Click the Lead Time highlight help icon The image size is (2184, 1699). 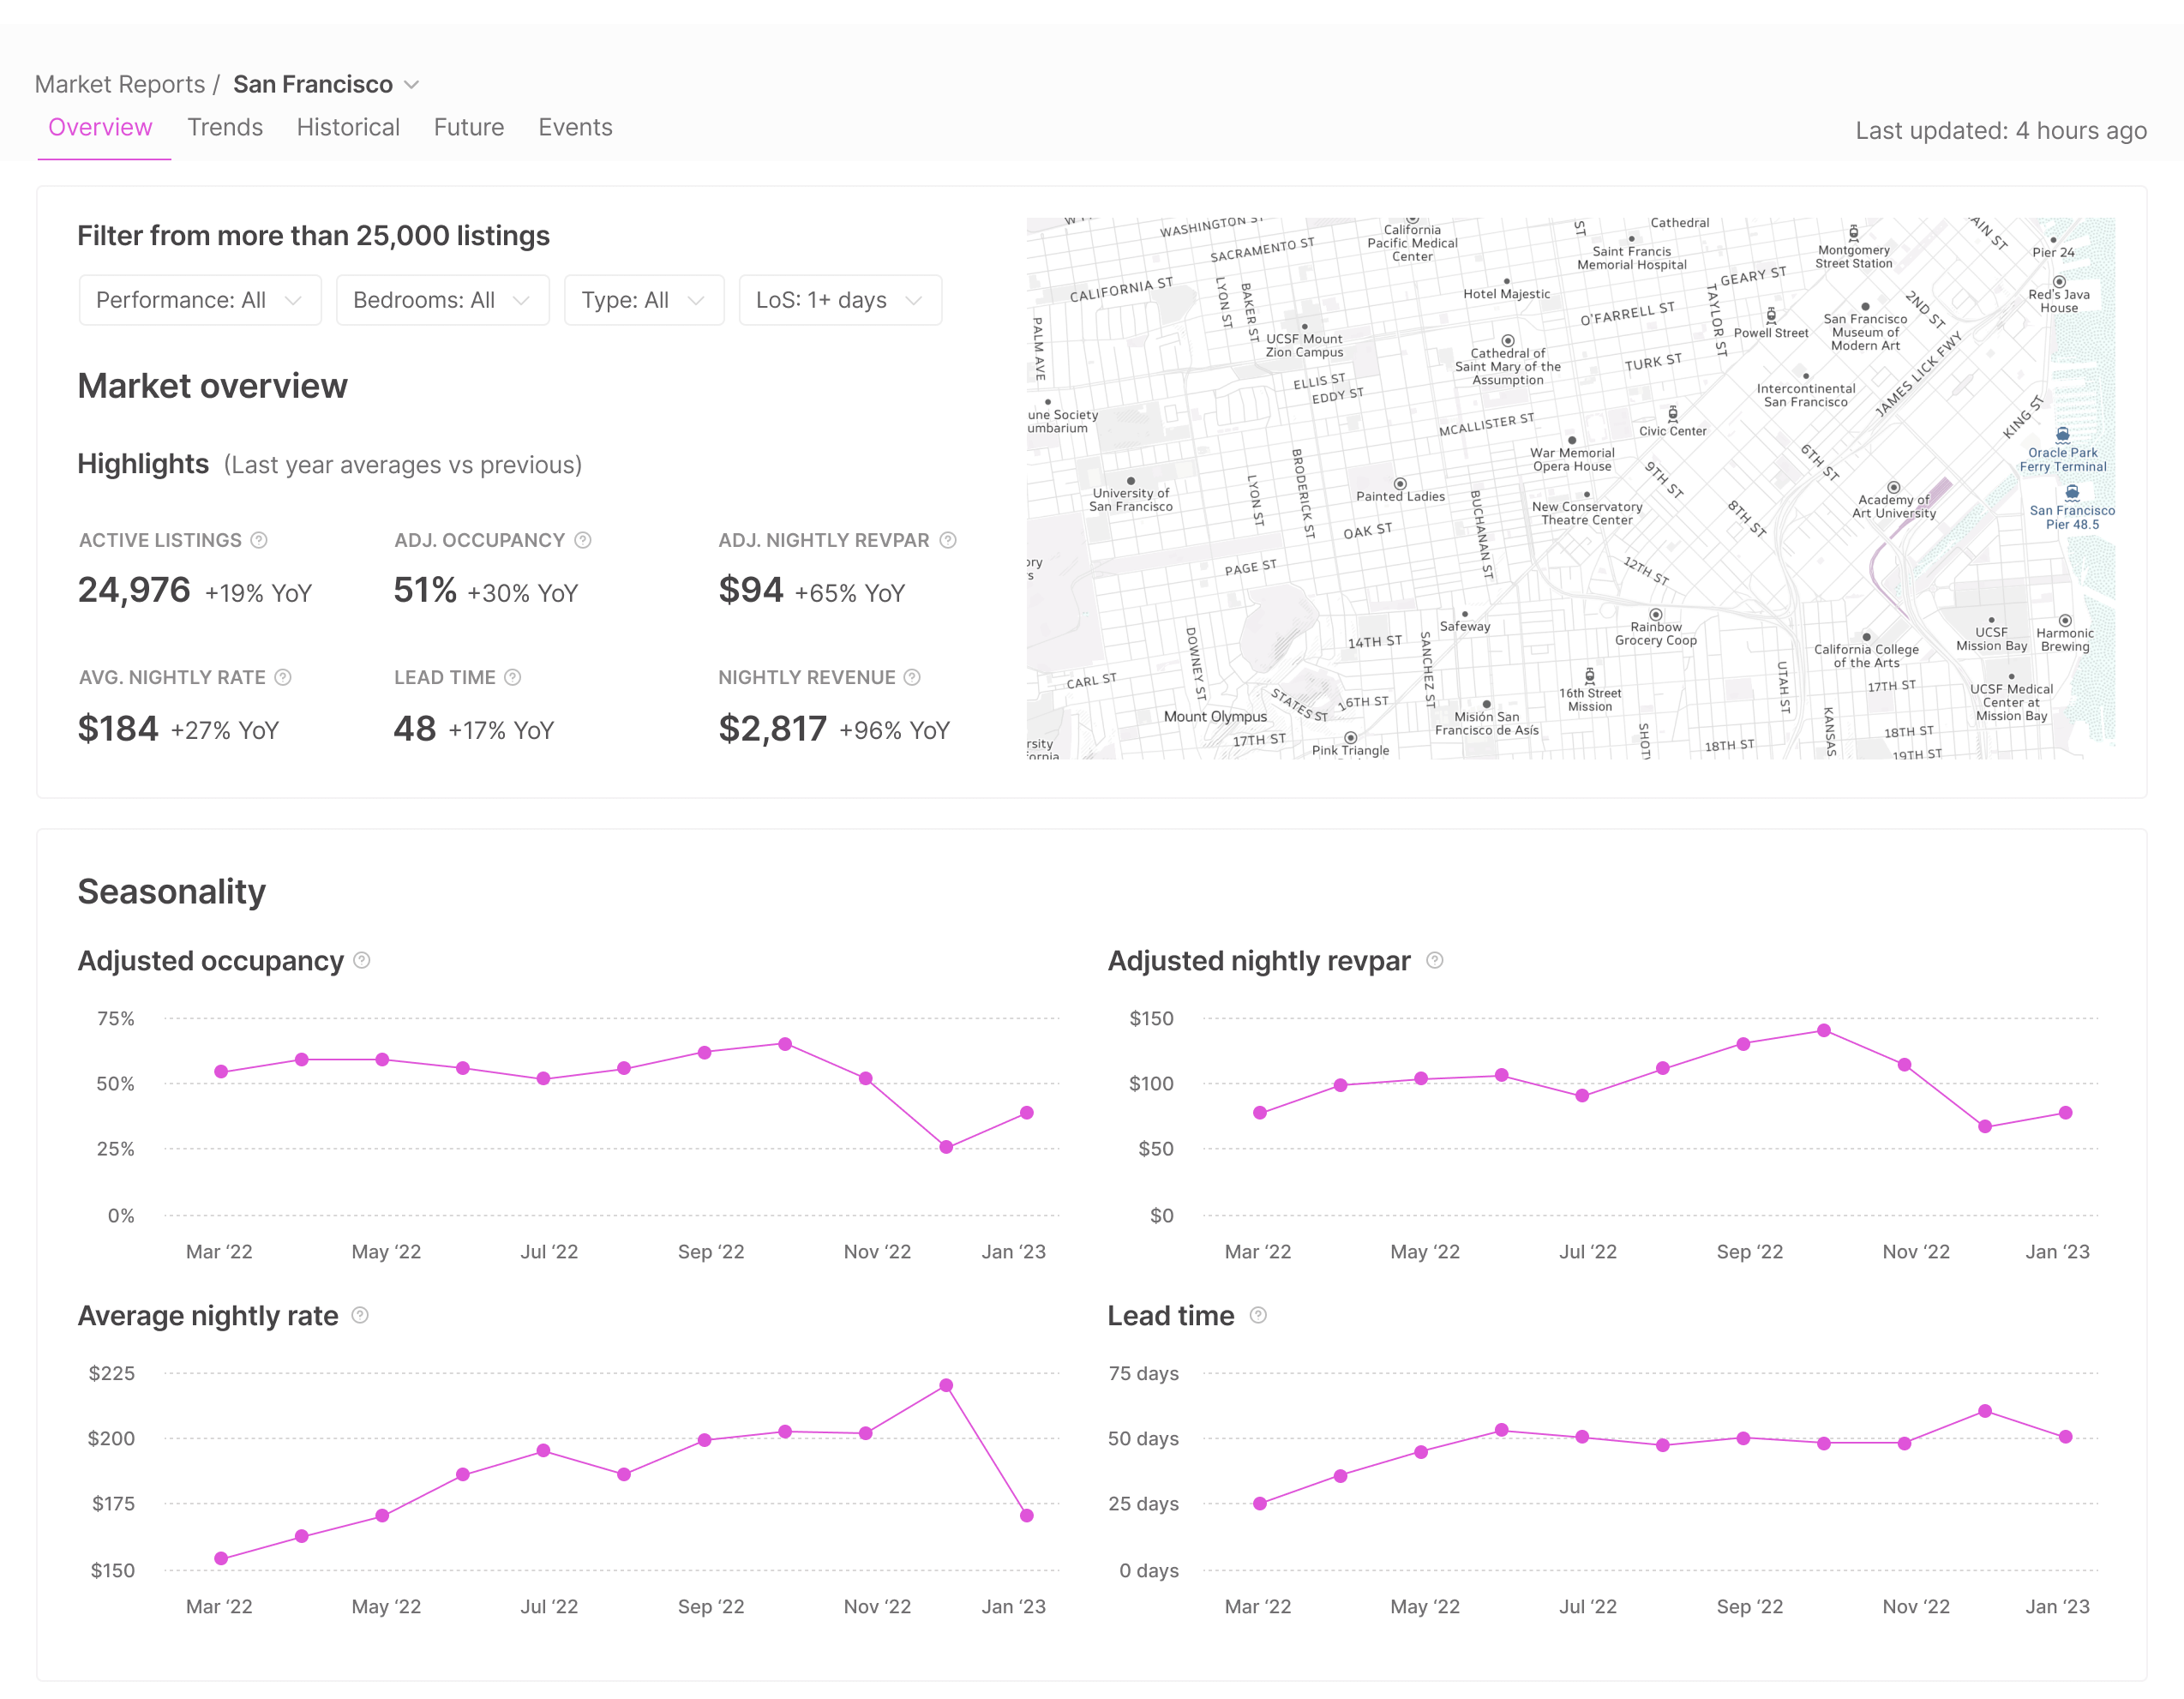tap(513, 677)
